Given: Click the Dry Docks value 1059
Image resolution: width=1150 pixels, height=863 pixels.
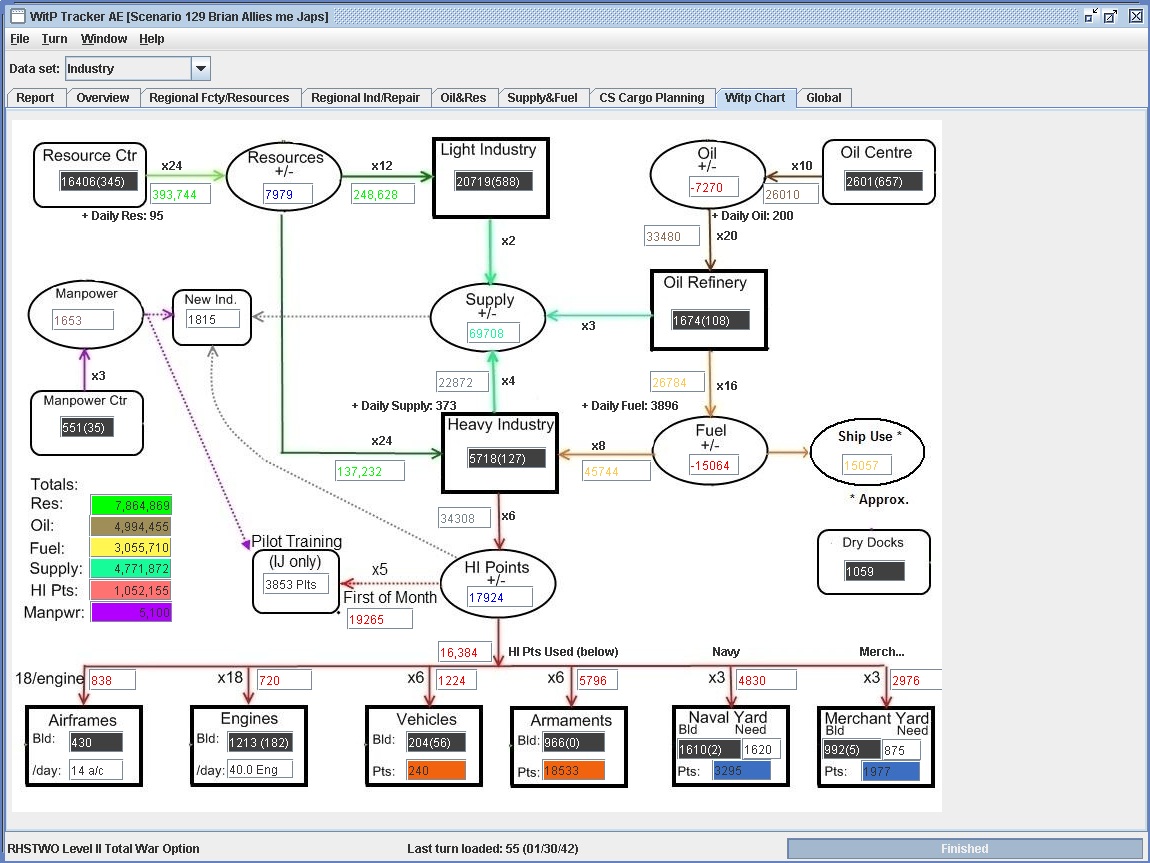Looking at the screenshot, I should pos(874,571).
